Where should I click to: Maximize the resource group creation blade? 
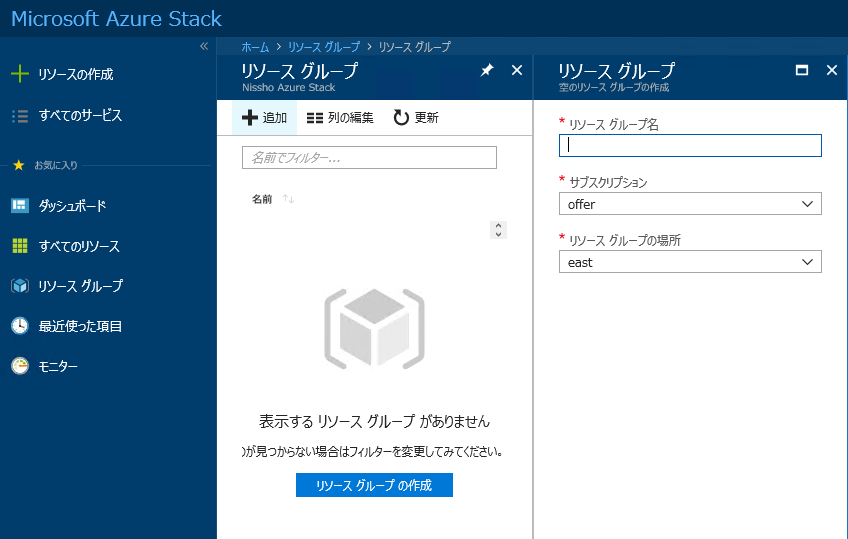[x=802, y=70]
